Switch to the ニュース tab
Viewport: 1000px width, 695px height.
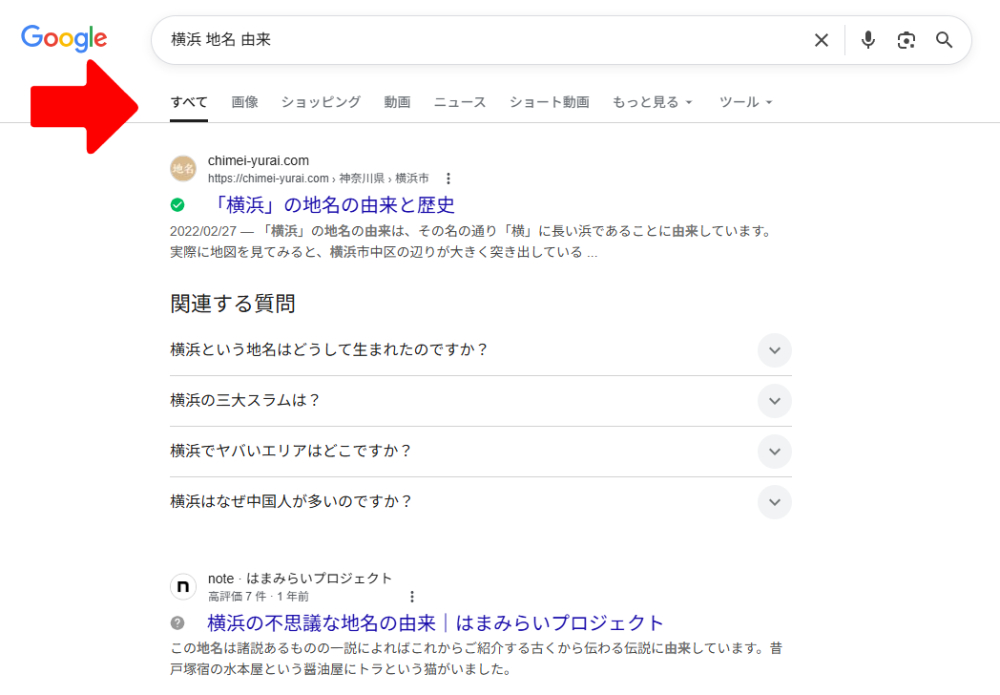[459, 101]
